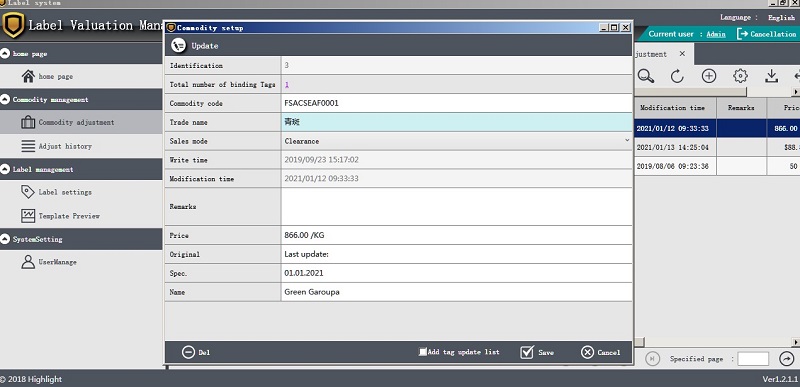The width and height of the screenshot is (800, 387).
Task: Click the add plus-circle toolbar icon
Action: (709, 76)
